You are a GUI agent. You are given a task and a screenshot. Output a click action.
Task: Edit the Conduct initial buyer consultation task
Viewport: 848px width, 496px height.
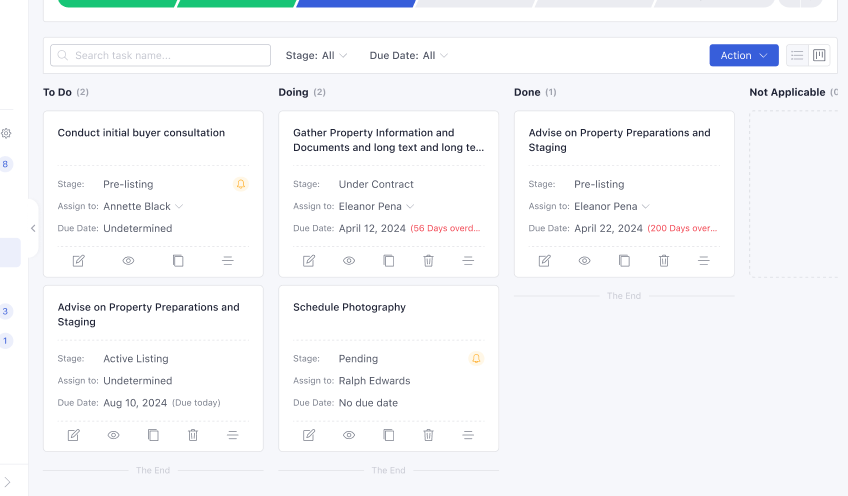point(78,261)
